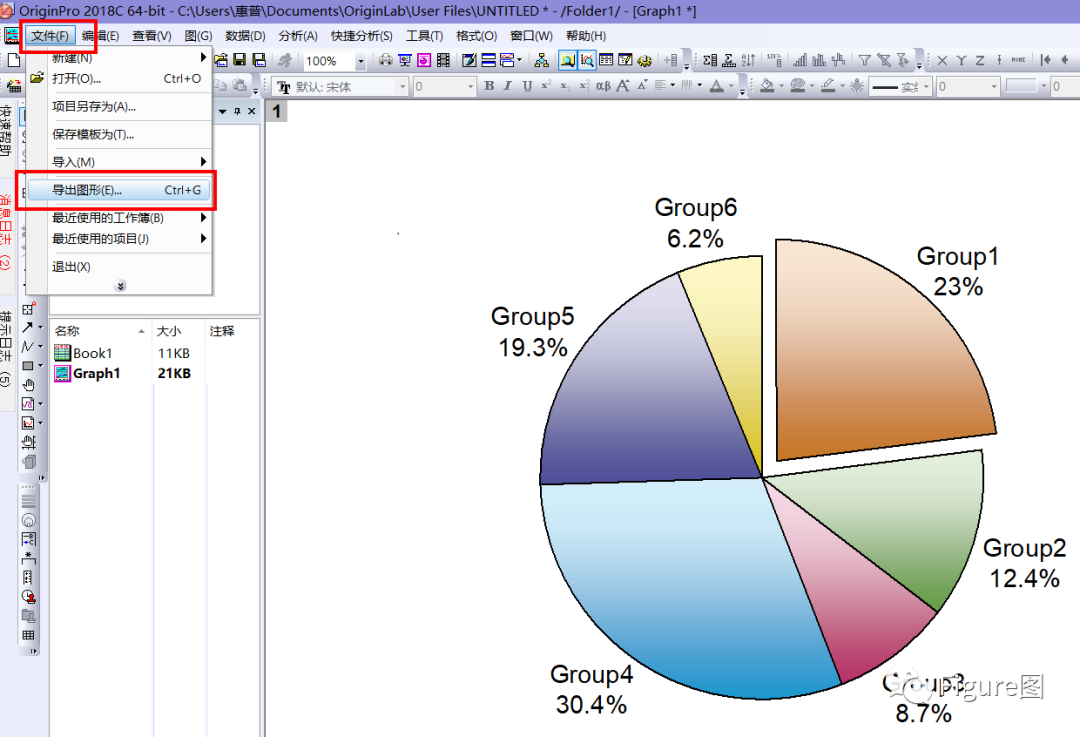This screenshot has width=1080, height=737.
Task: Expand 最近使用的工作簿(B) submenu
Action: [x=118, y=218]
